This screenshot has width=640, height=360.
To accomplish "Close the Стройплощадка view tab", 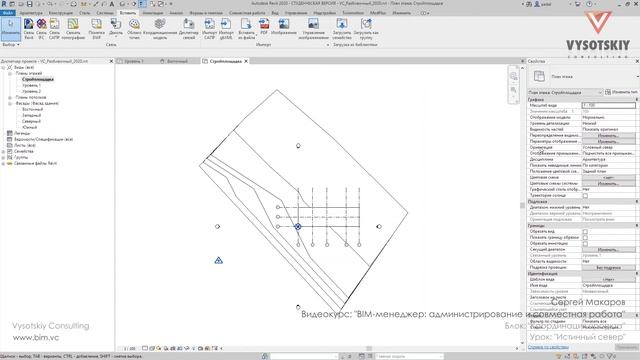I will point(246,61).
